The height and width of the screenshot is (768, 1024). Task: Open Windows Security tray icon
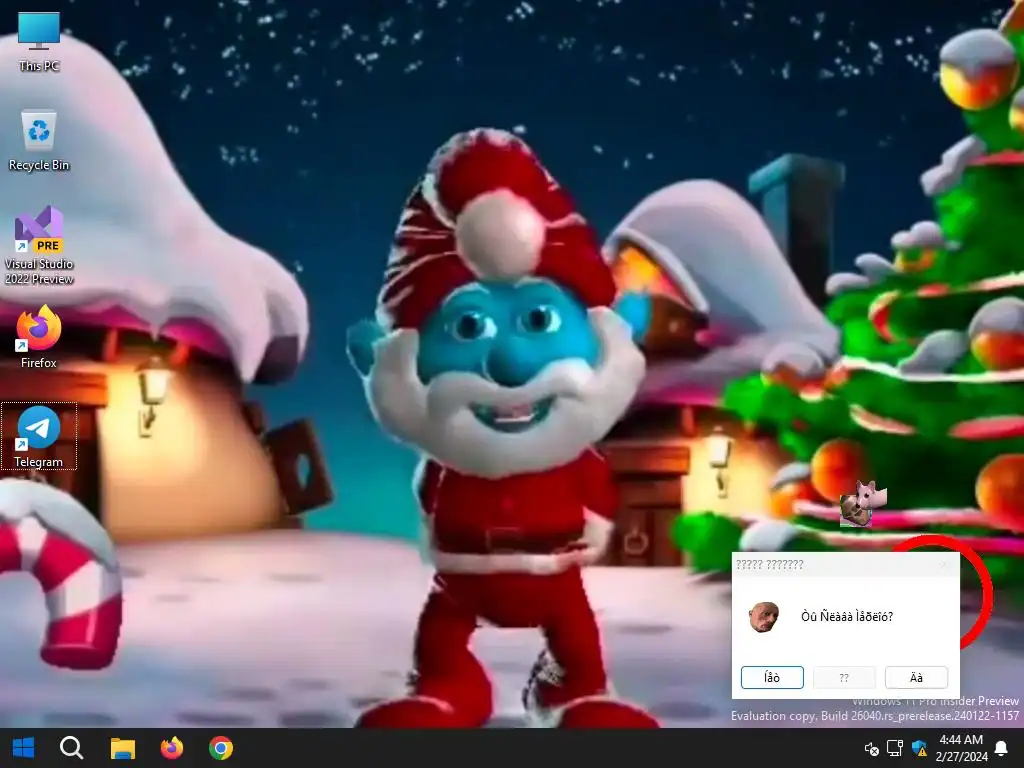pyautogui.click(x=919, y=748)
